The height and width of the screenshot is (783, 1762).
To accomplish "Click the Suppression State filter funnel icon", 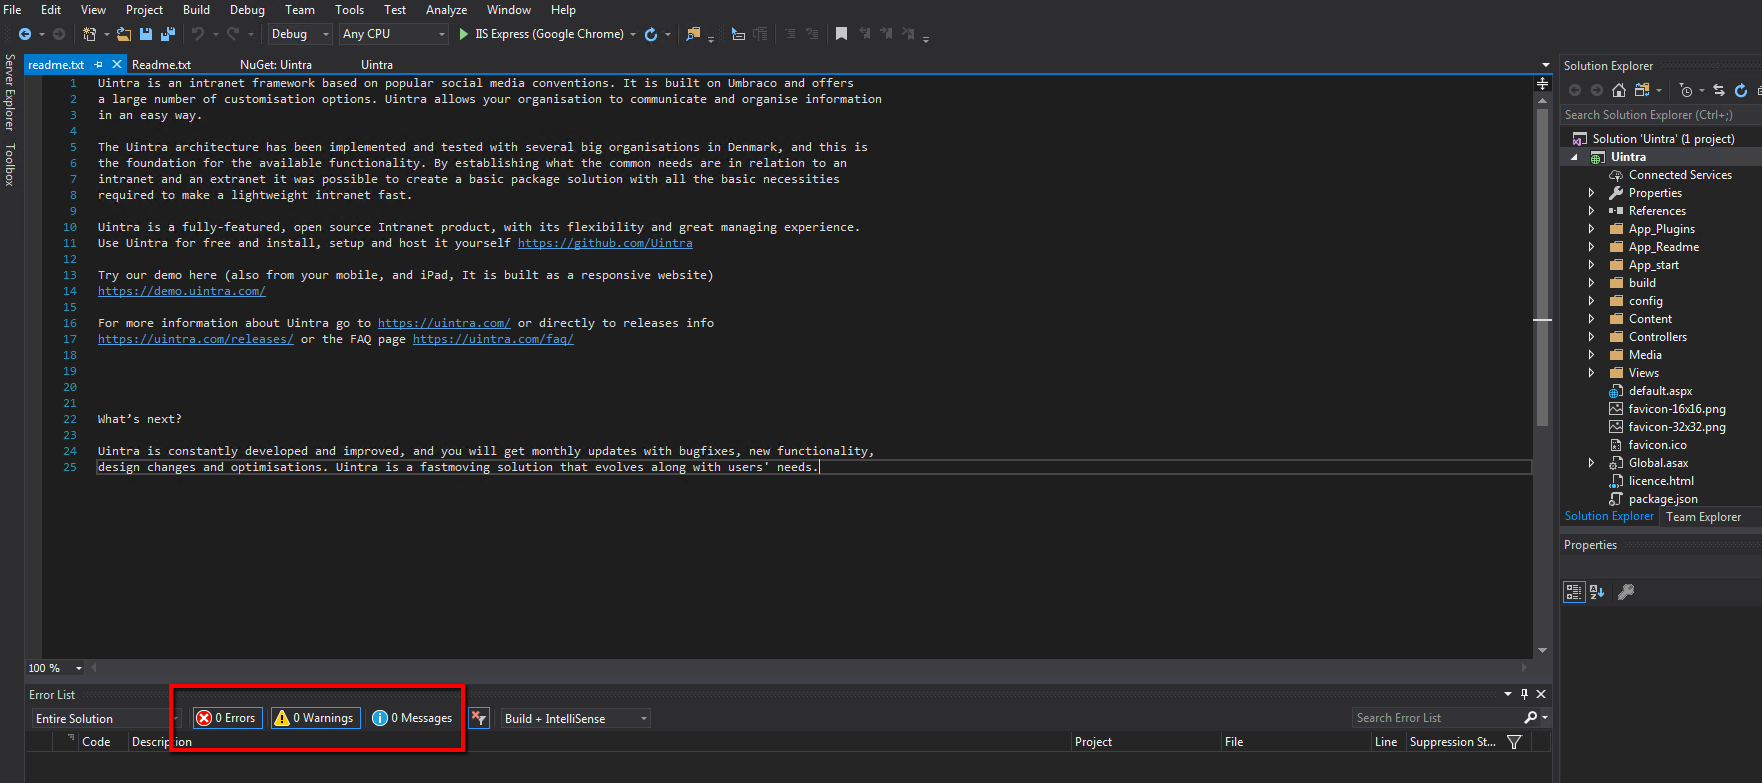I will [1514, 742].
